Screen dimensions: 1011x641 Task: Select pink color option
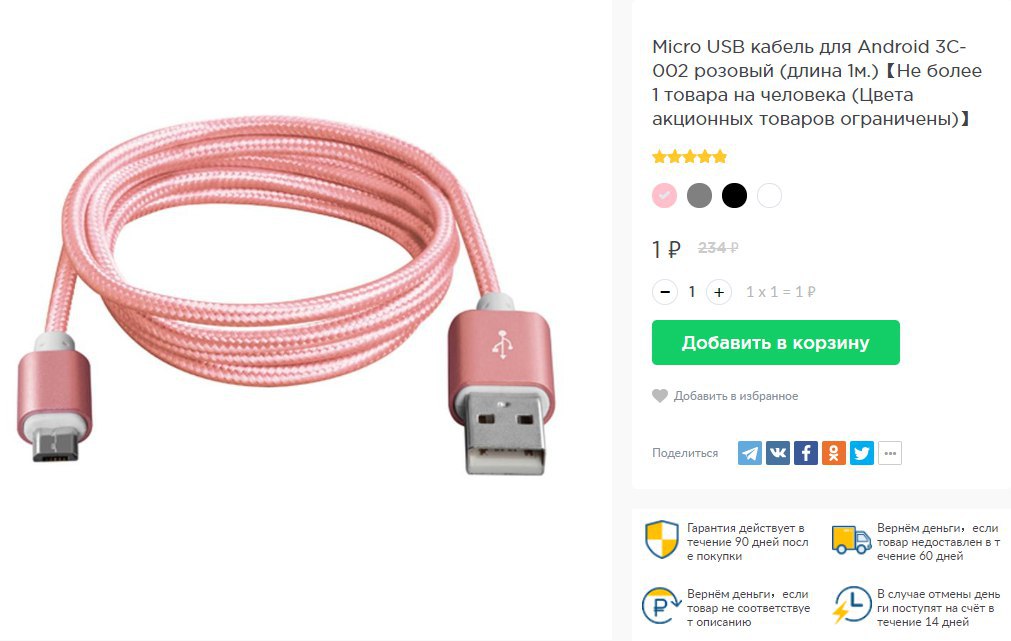664,195
